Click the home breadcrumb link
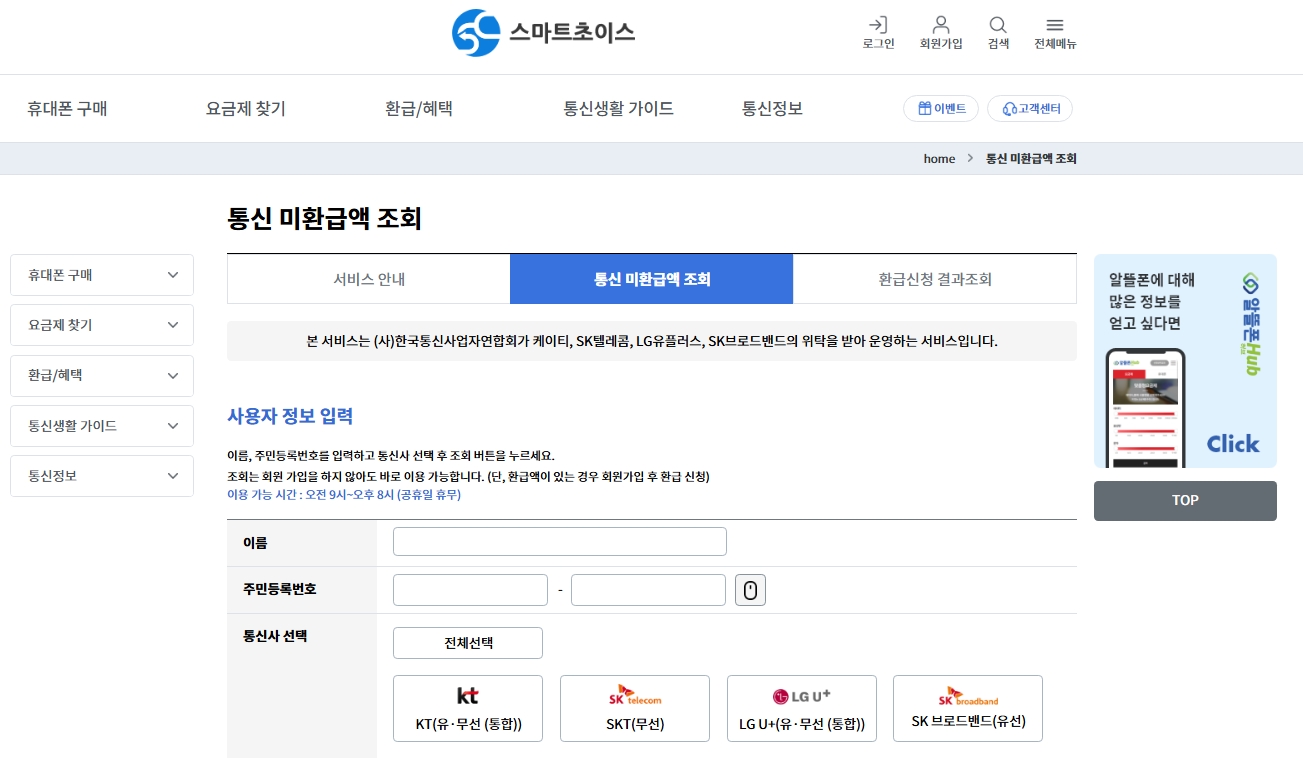This screenshot has height=758, width=1303. 939,158
